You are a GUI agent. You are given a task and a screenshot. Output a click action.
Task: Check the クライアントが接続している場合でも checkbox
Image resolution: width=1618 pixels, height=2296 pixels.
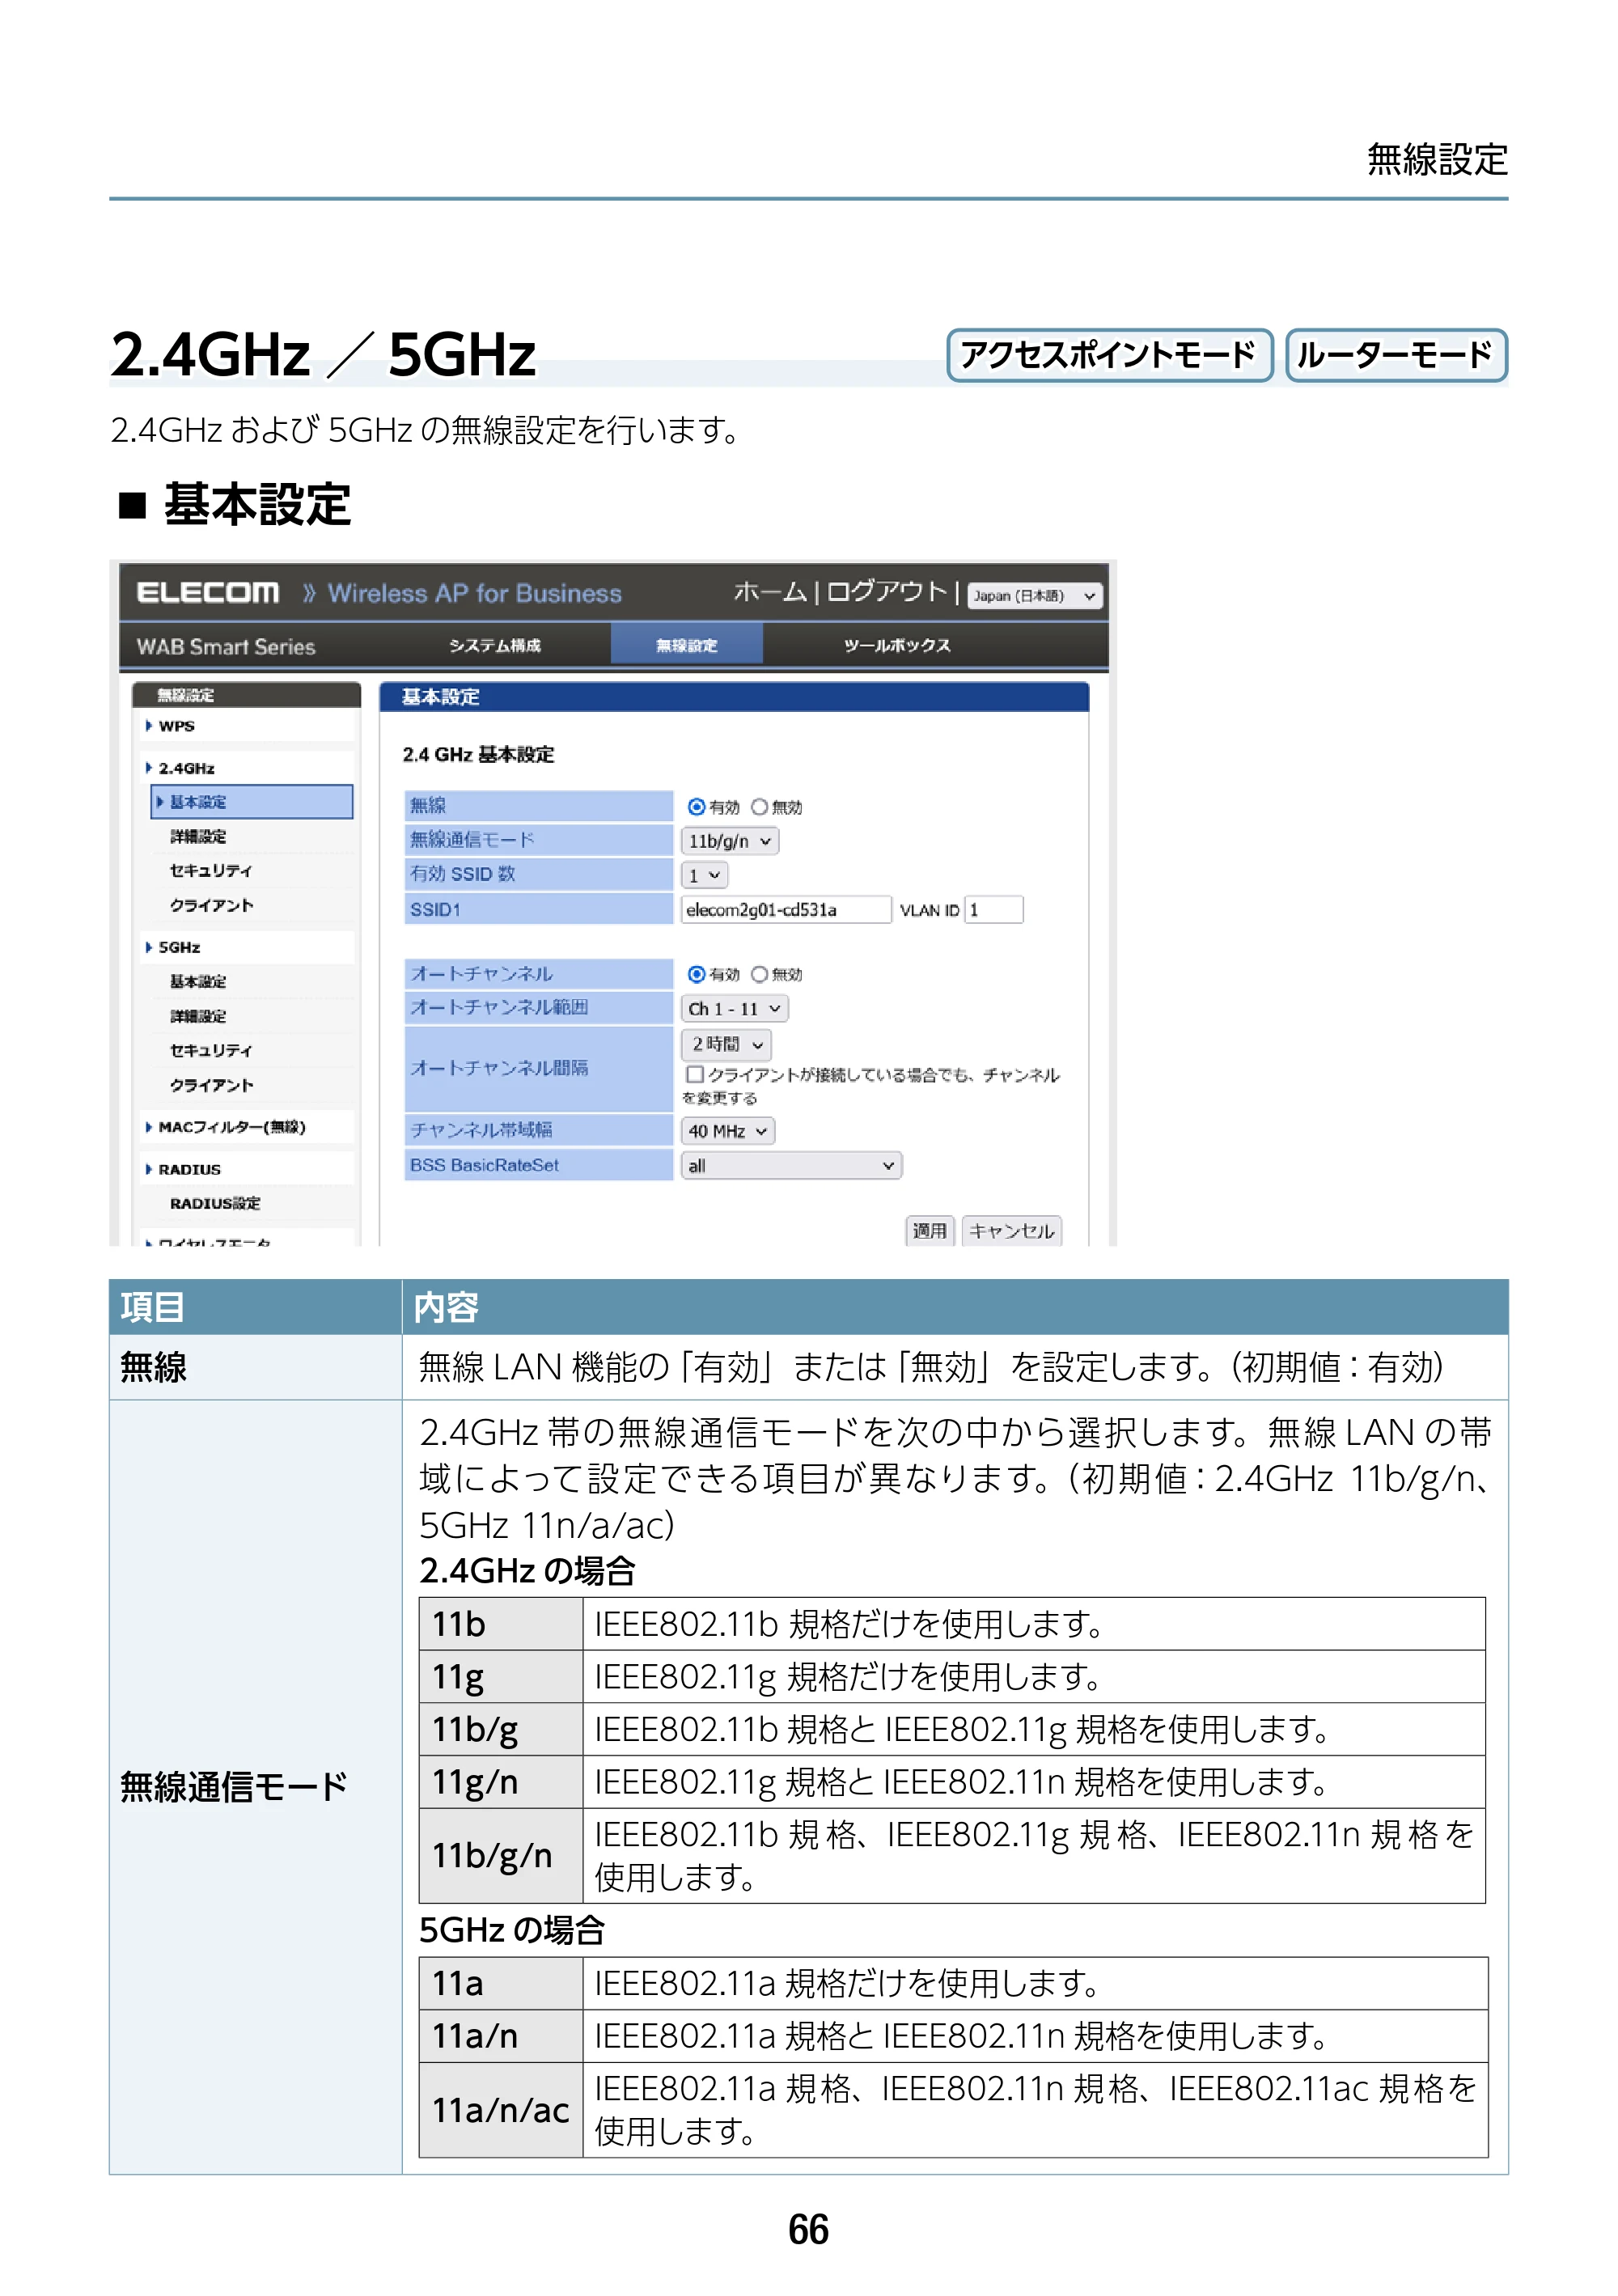pyautogui.click(x=694, y=1074)
